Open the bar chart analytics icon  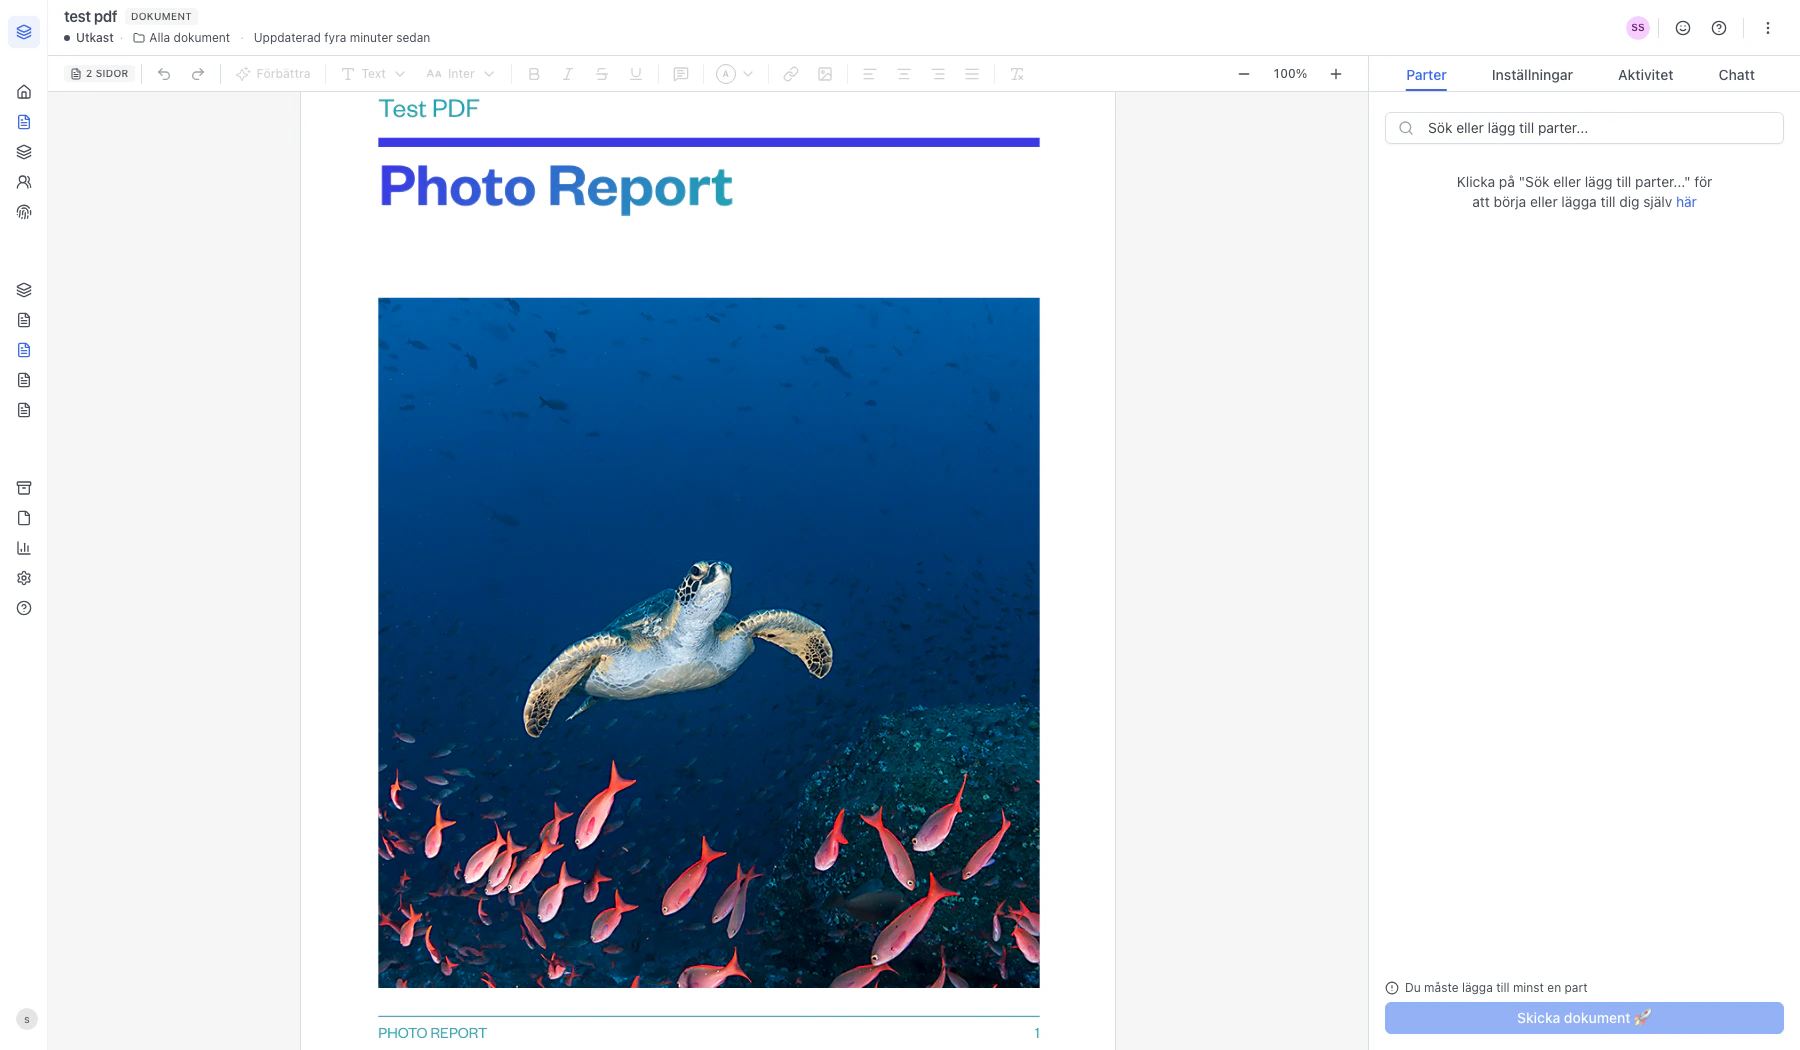tap(24, 548)
